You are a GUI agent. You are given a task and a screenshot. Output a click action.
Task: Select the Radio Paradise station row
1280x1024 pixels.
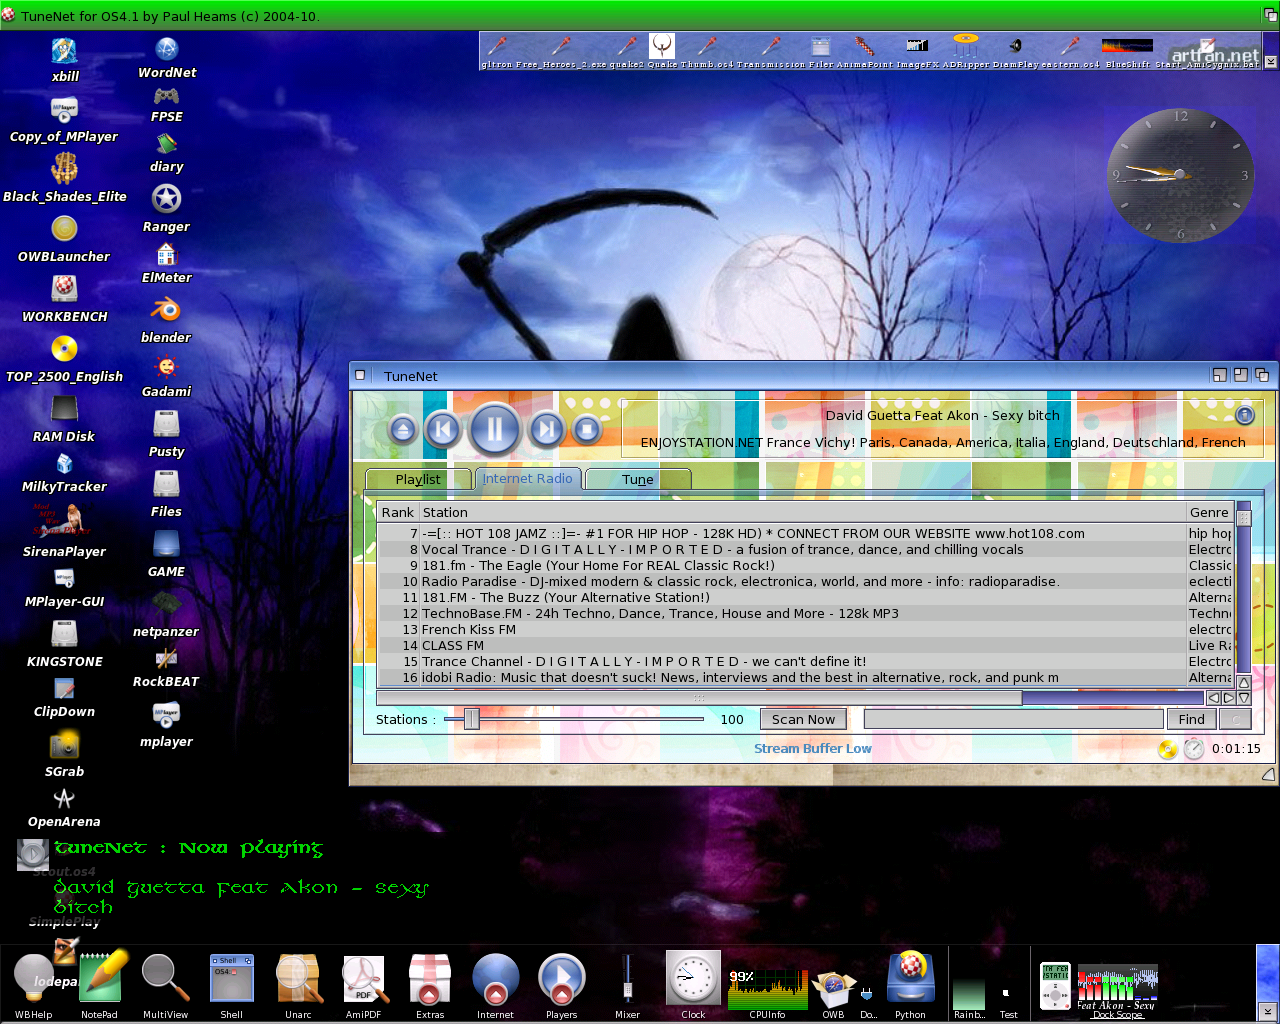pos(805,582)
